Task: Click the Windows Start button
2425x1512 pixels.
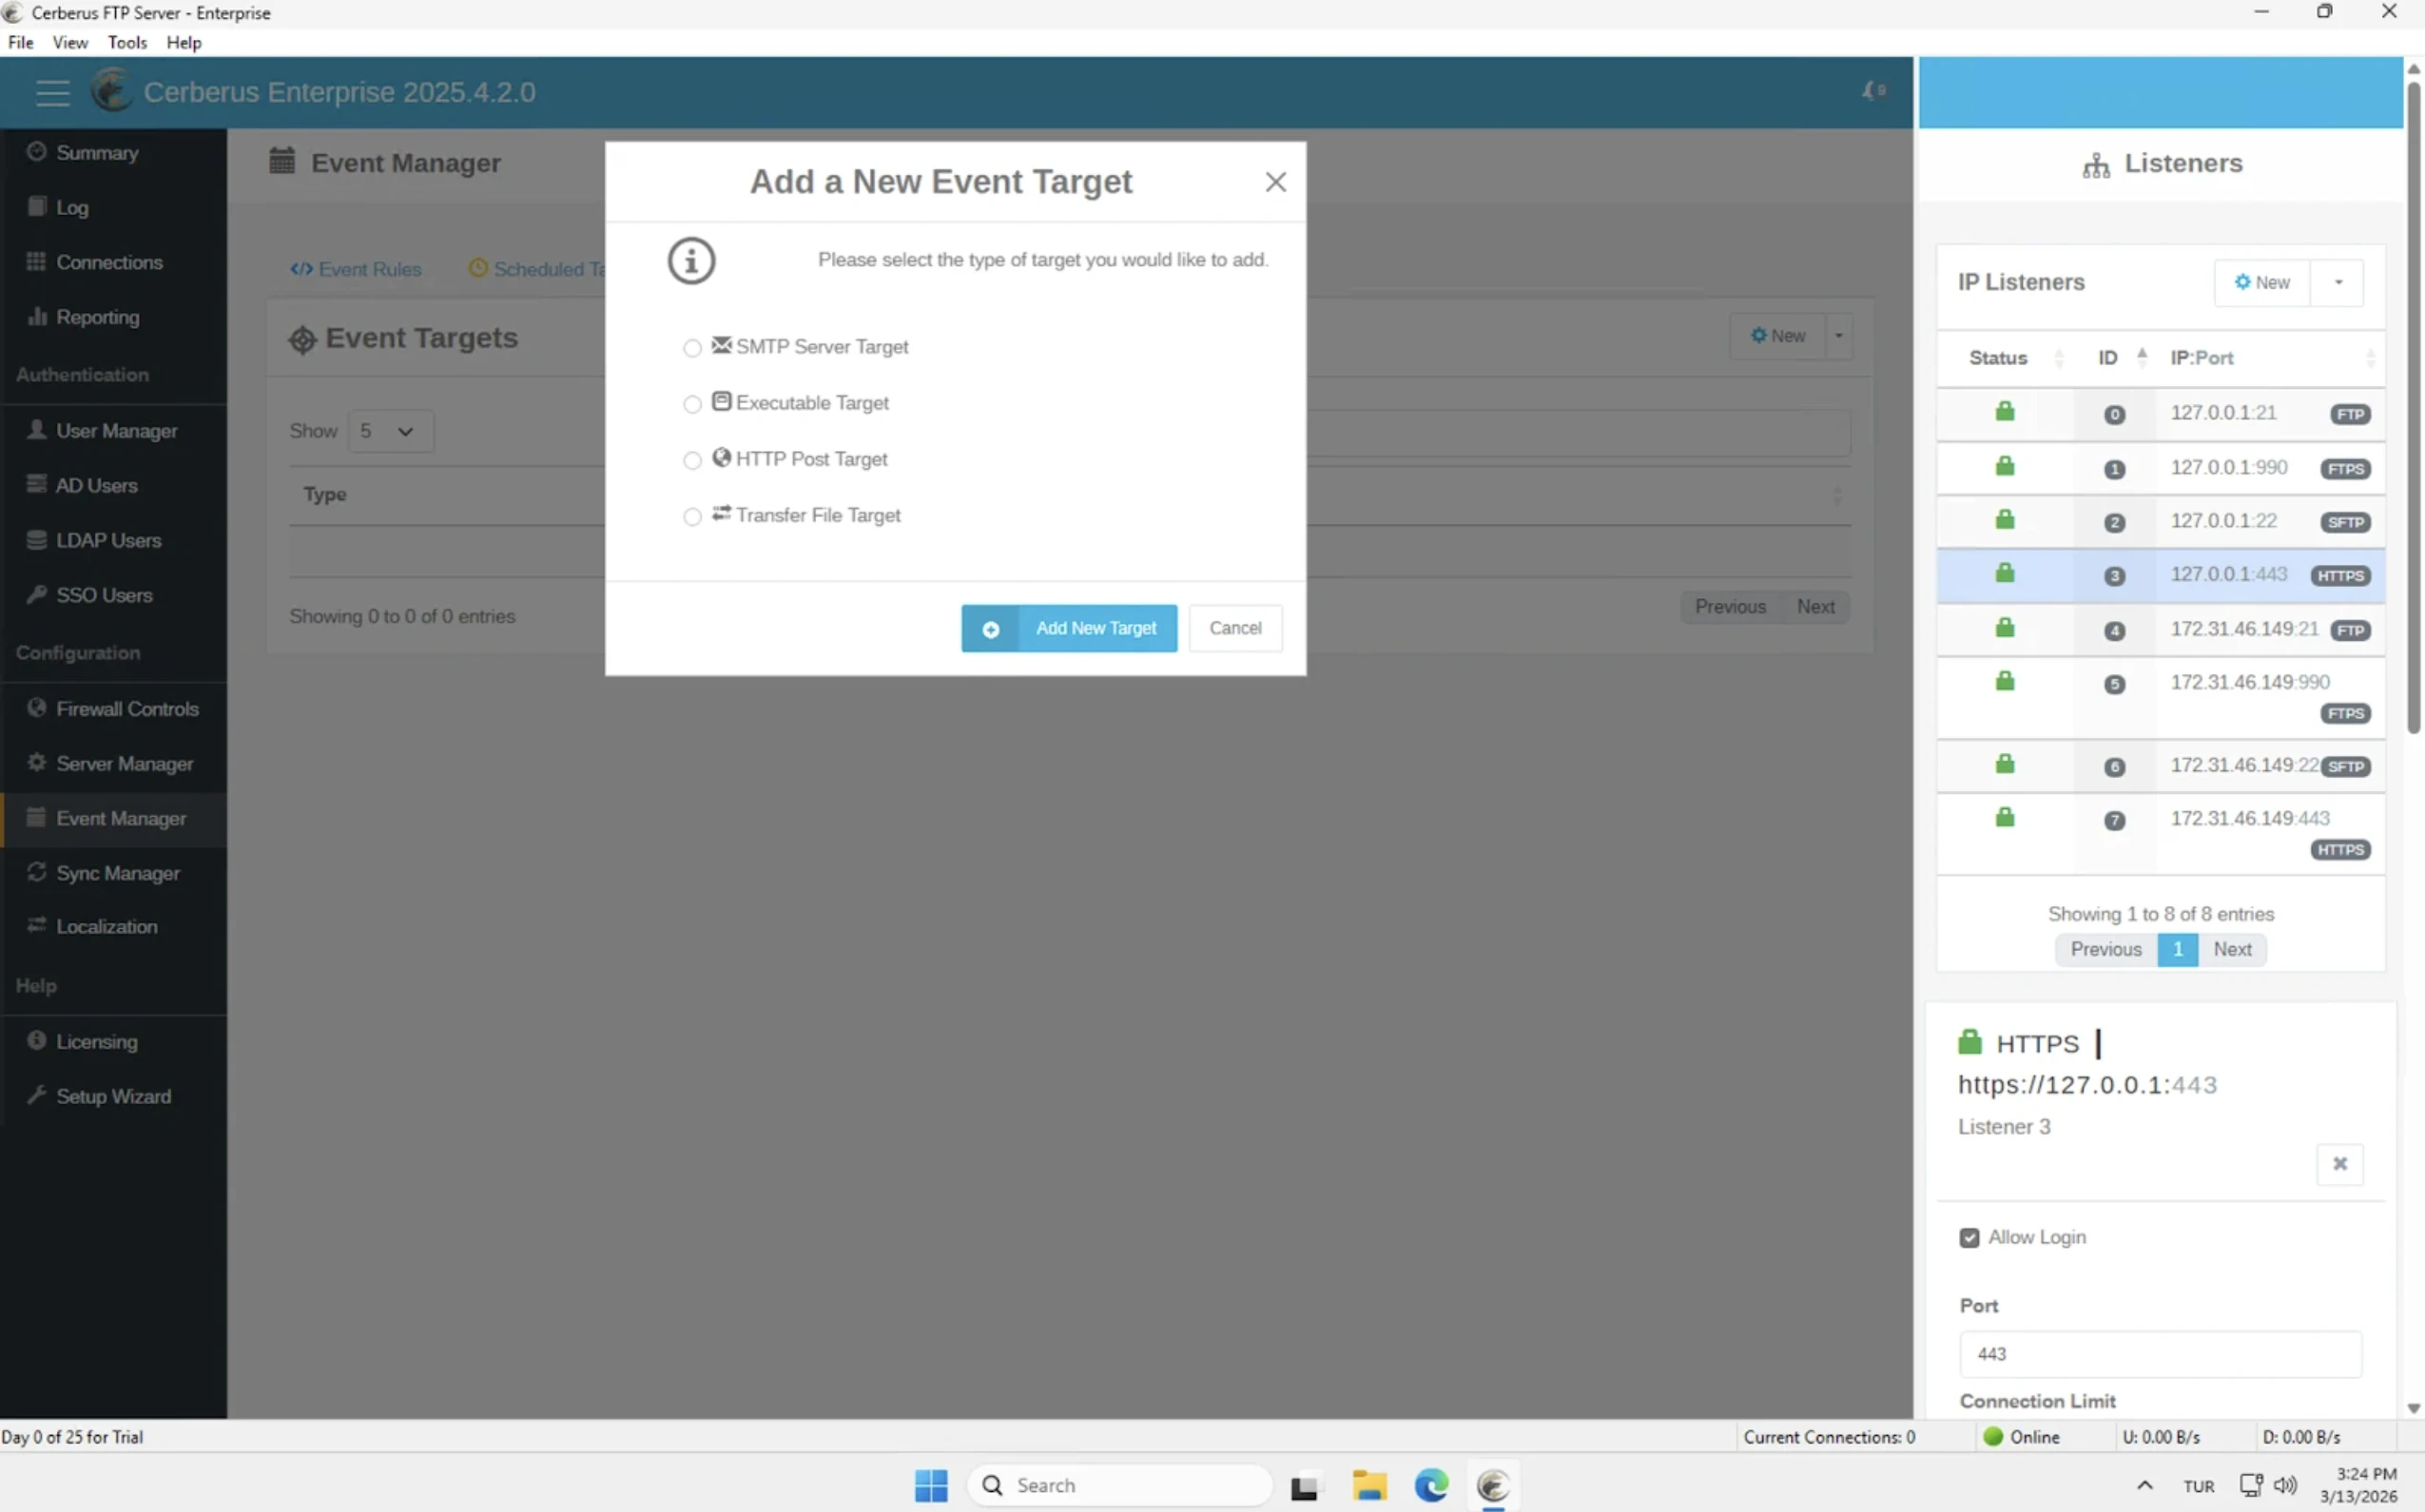Action: (931, 1486)
